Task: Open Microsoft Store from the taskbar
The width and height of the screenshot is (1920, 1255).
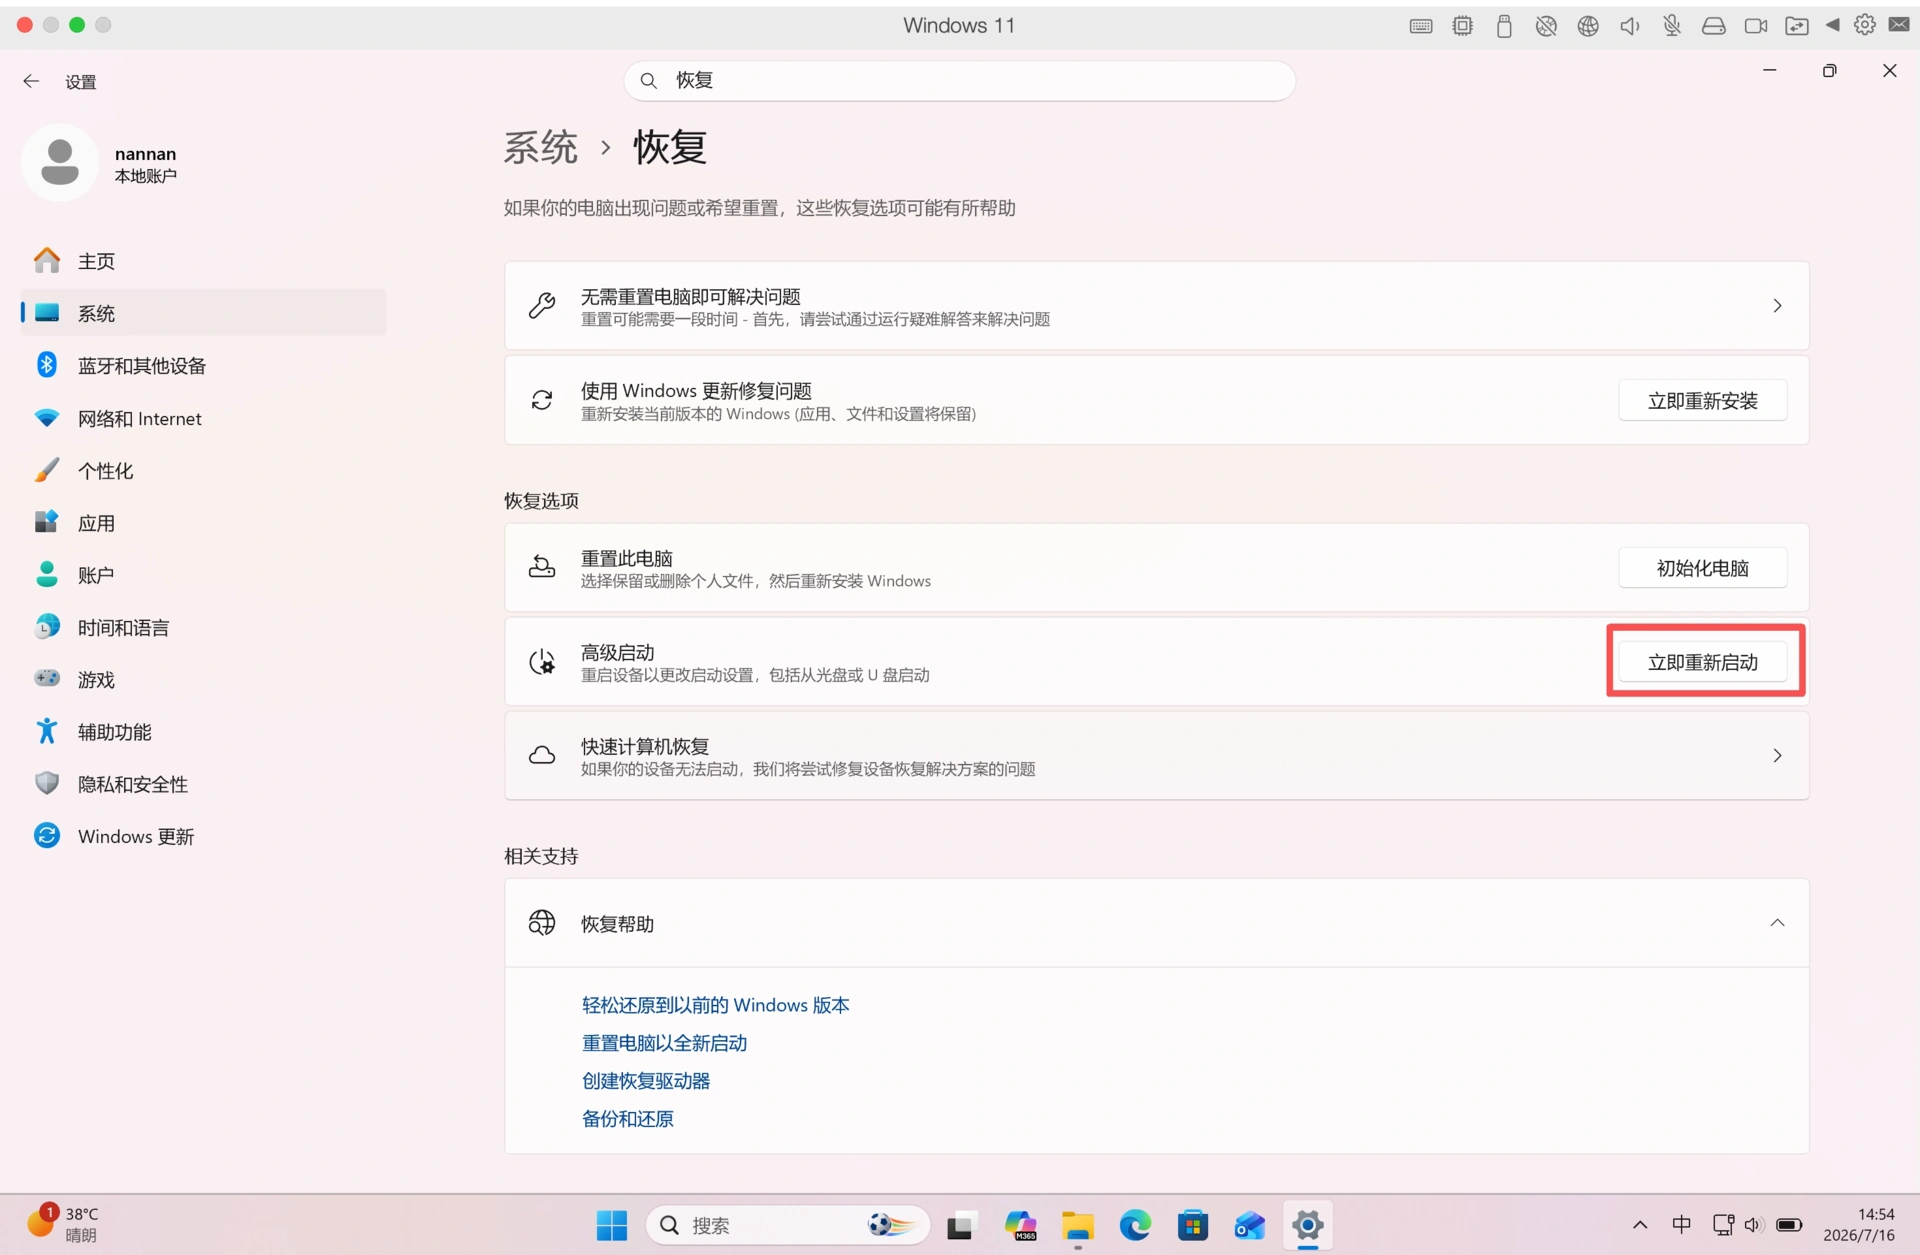Action: point(1192,1225)
